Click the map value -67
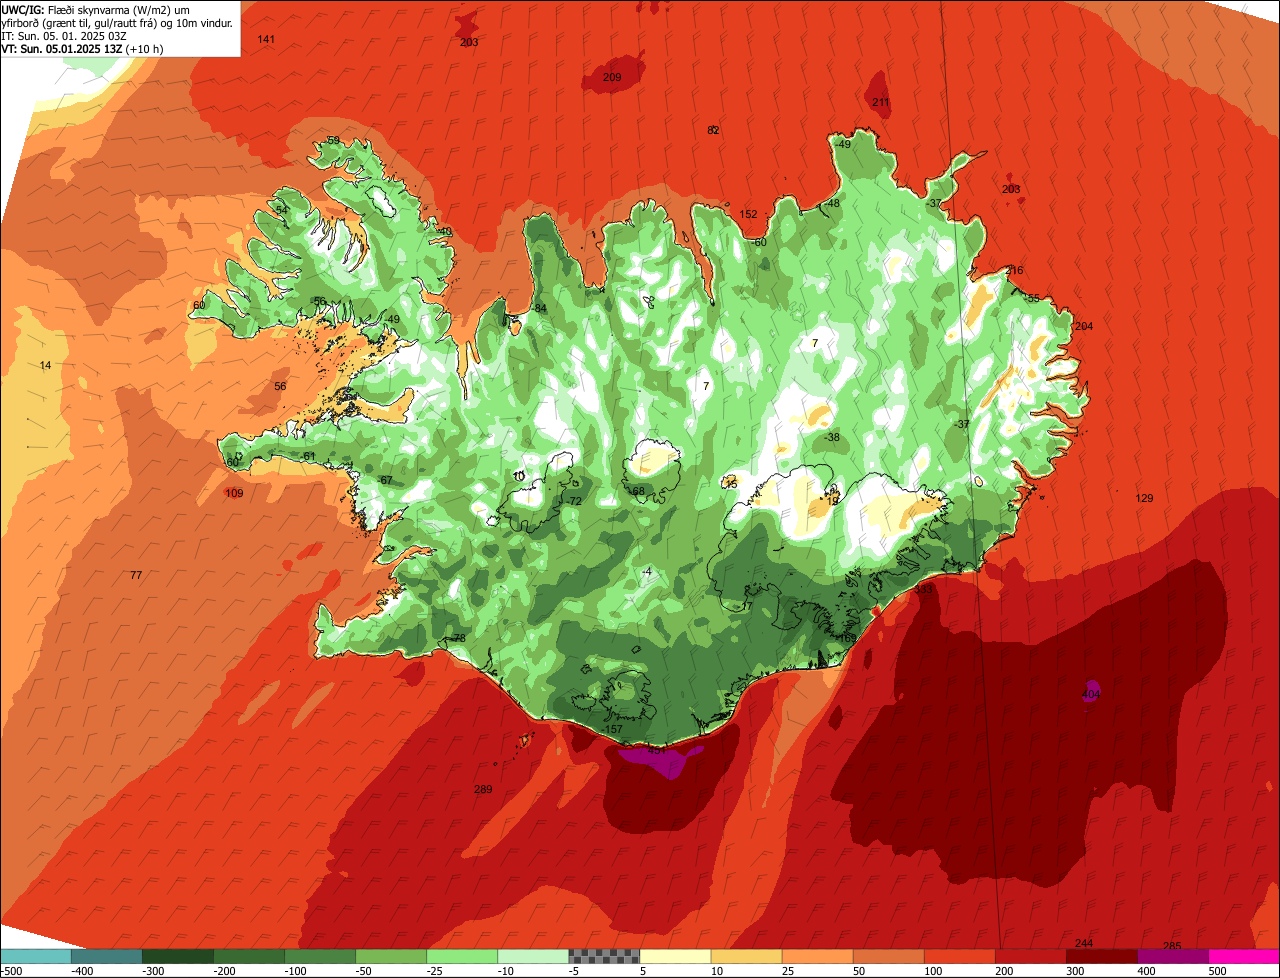This screenshot has height=978, width=1280. (x=384, y=480)
